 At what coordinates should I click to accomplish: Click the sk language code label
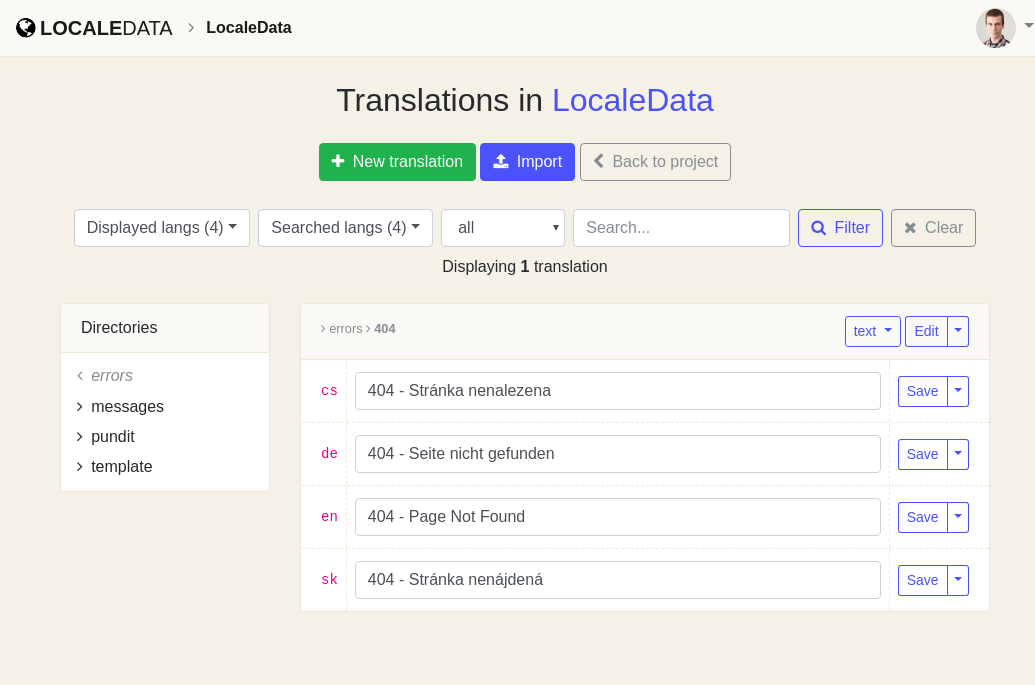click(x=329, y=580)
